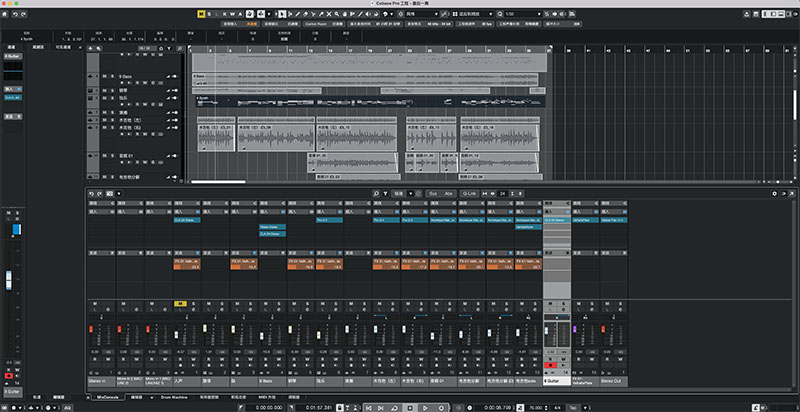800x412 pixels.
Task: Disable record arm on 8 Guitar channel
Action: [x=551, y=365]
